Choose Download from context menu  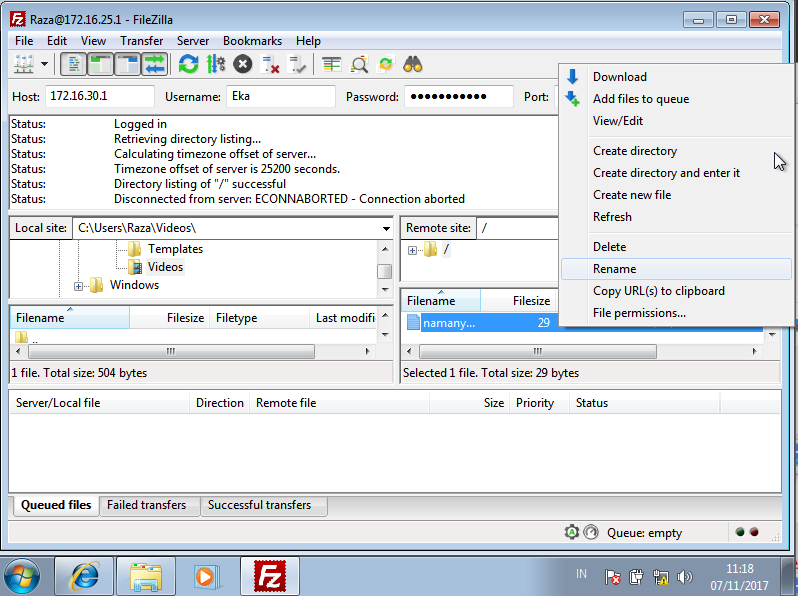(676, 77)
